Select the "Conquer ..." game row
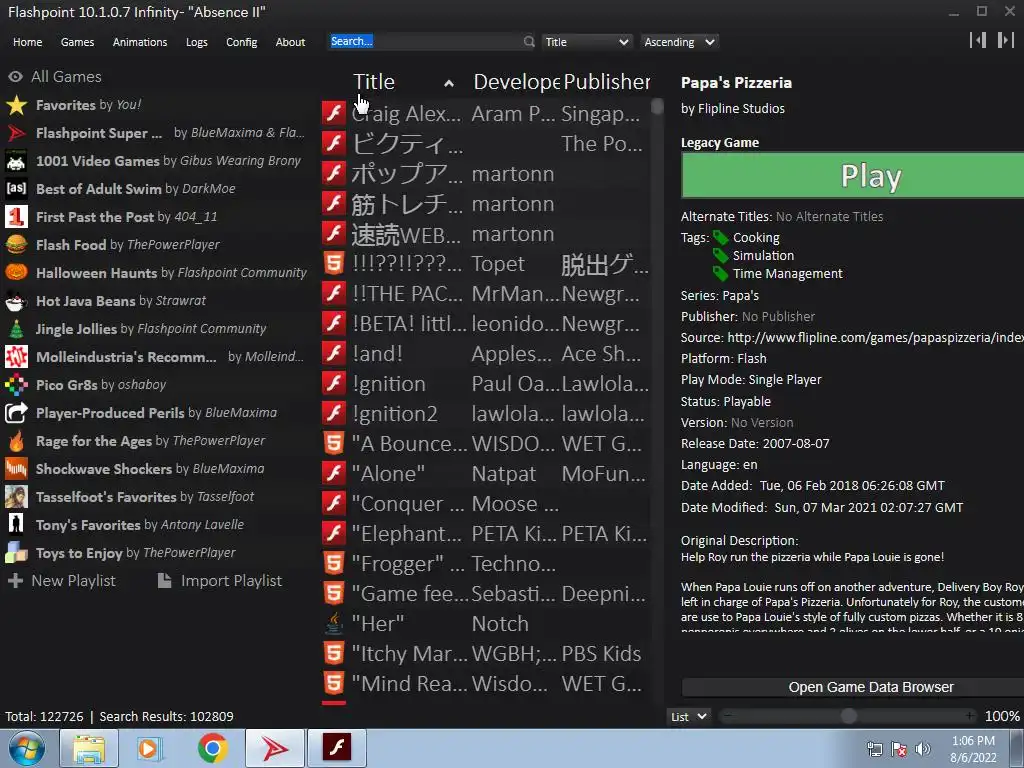1024x768 pixels. pos(486,504)
